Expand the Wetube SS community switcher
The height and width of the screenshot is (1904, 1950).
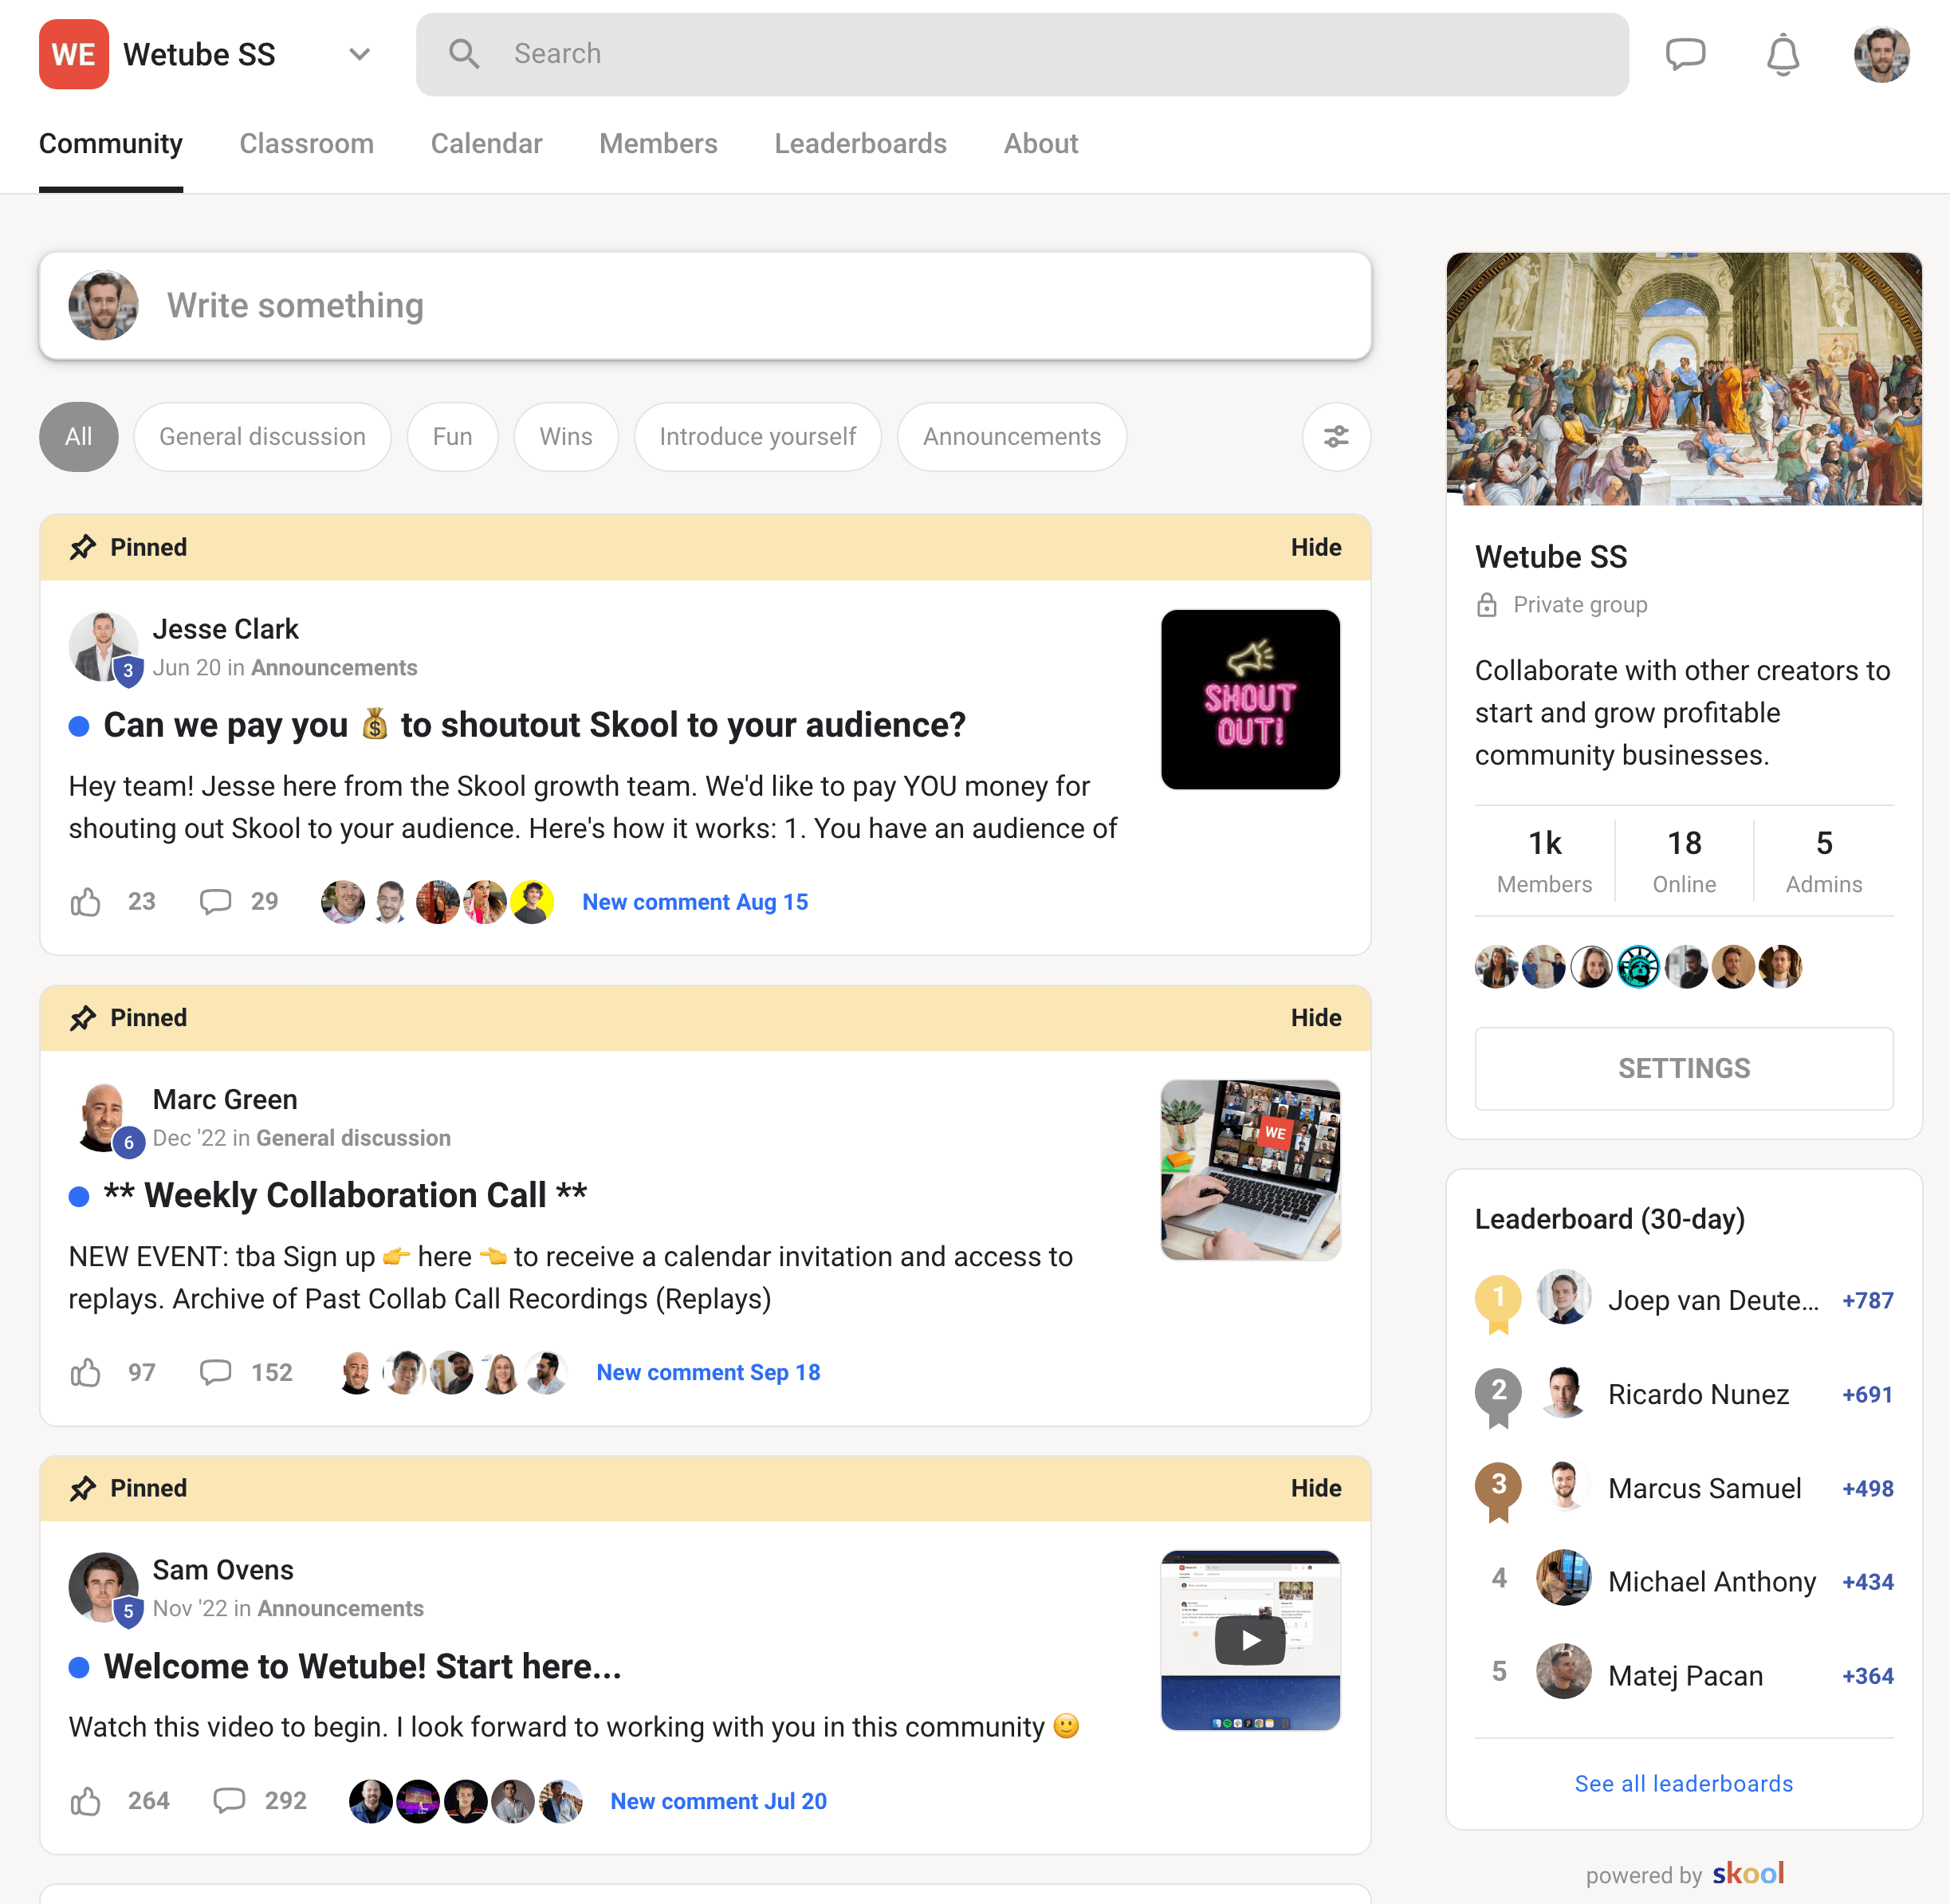pyautogui.click(x=358, y=54)
